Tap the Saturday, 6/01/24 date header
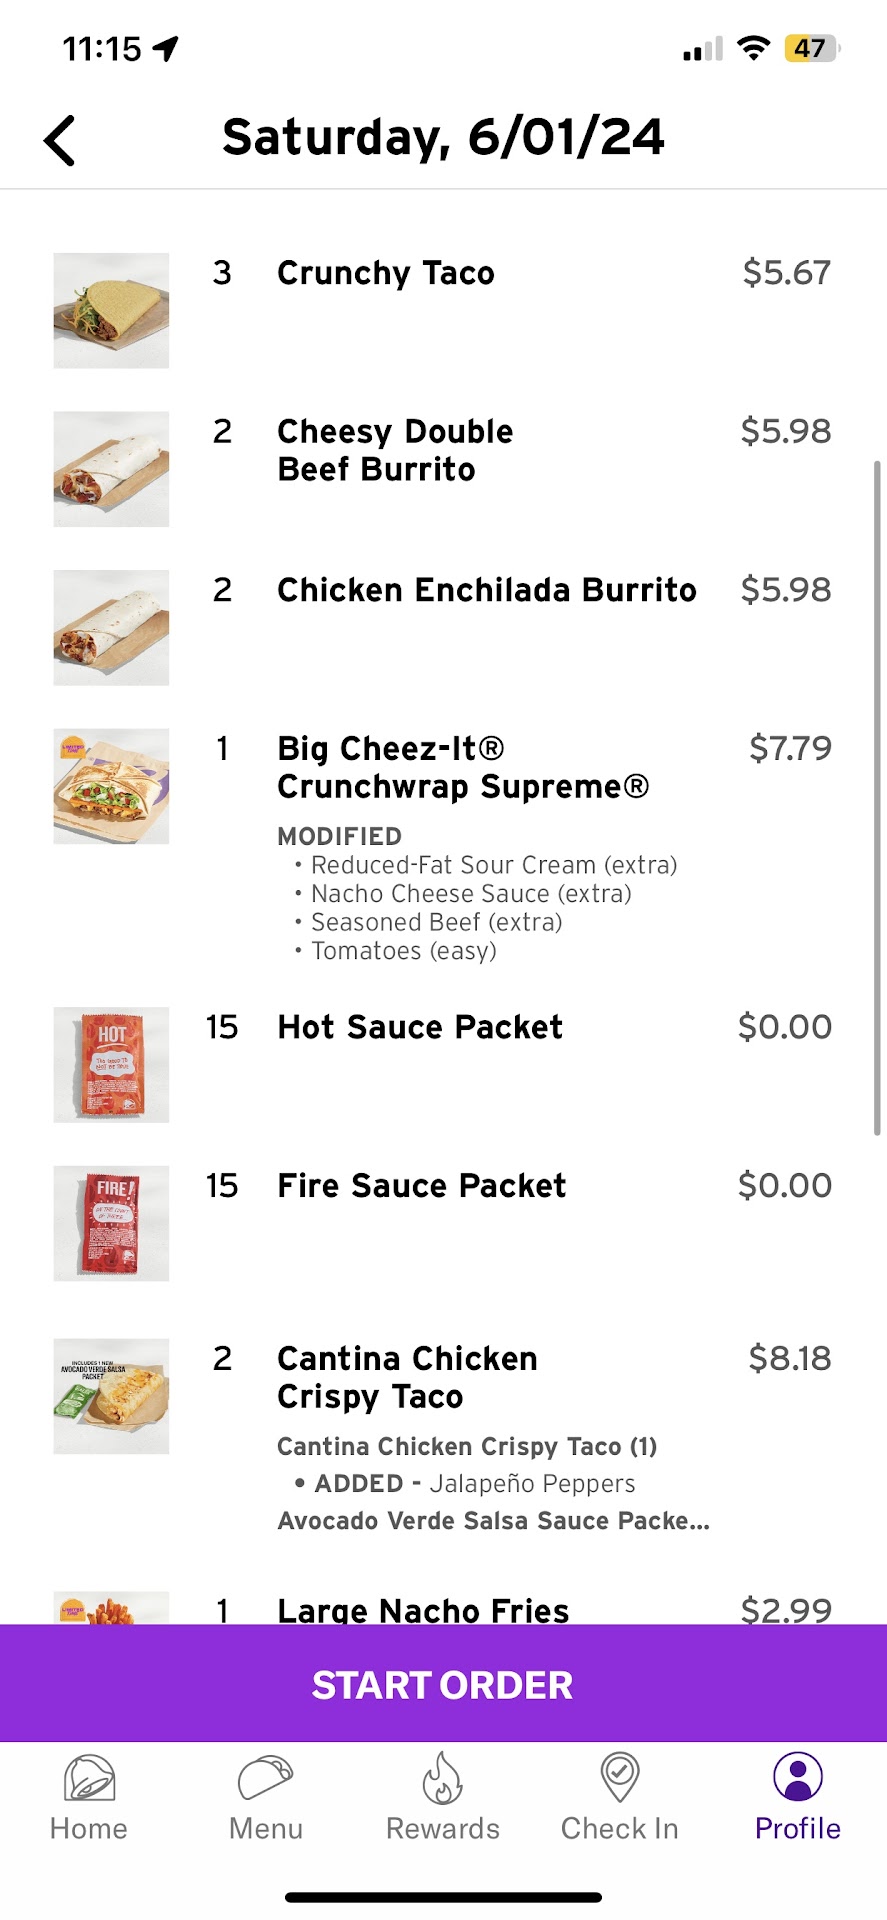Image resolution: width=887 pixels, height=1920 pixels. [x=443, y=137]
